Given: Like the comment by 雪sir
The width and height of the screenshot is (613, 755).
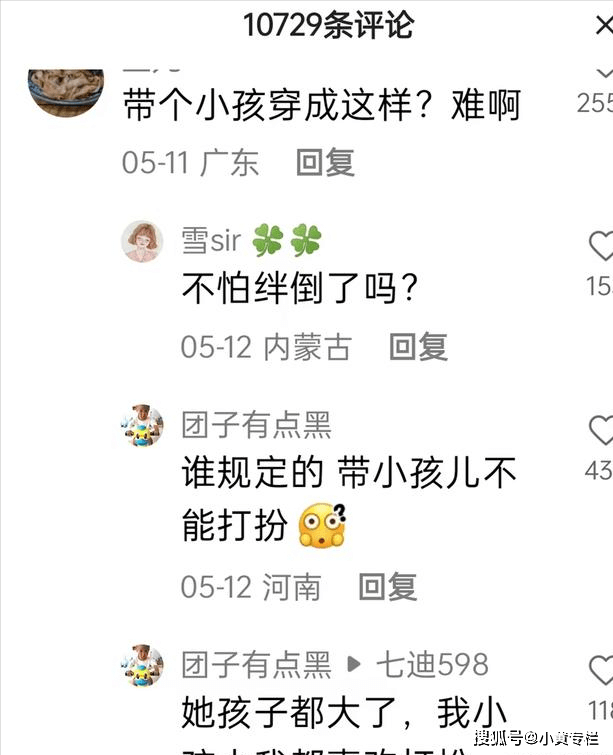Looking at the screenshot, I should coord(601,246).
